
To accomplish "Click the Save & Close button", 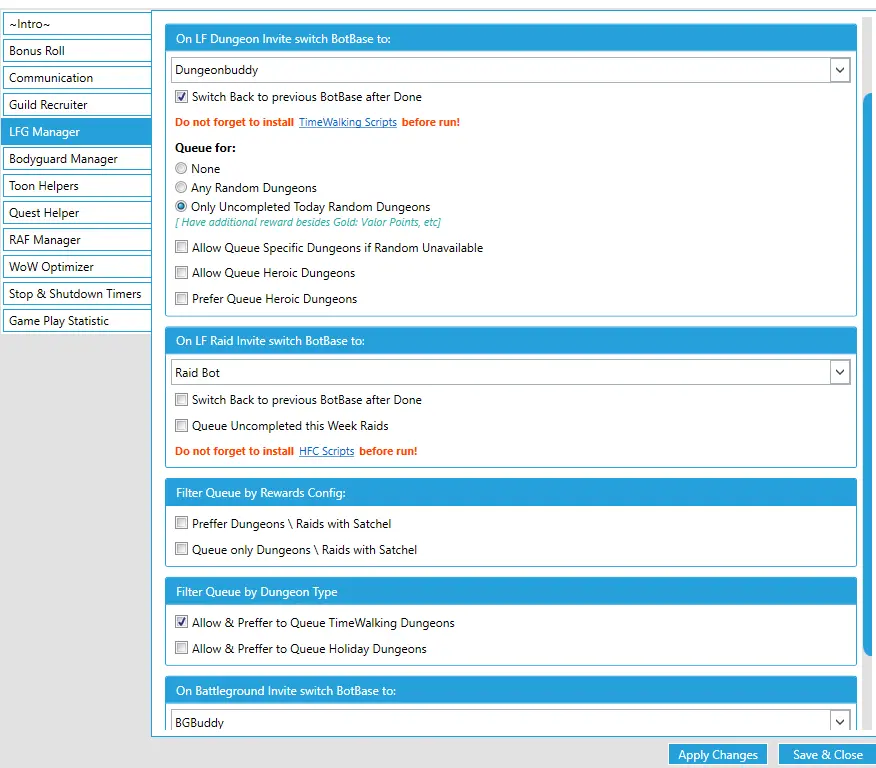I will point(827,755).
